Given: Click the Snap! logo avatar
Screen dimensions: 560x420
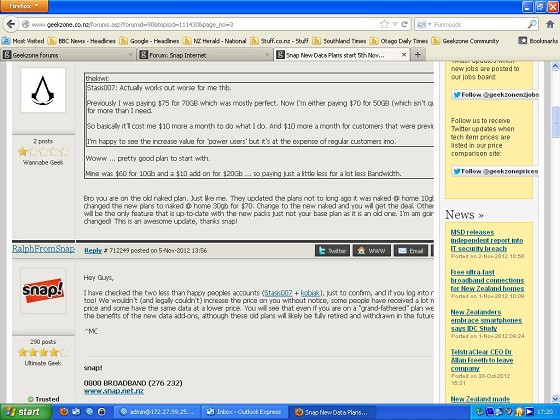Looking at the screenshot, I should click(x=43, y=291).
